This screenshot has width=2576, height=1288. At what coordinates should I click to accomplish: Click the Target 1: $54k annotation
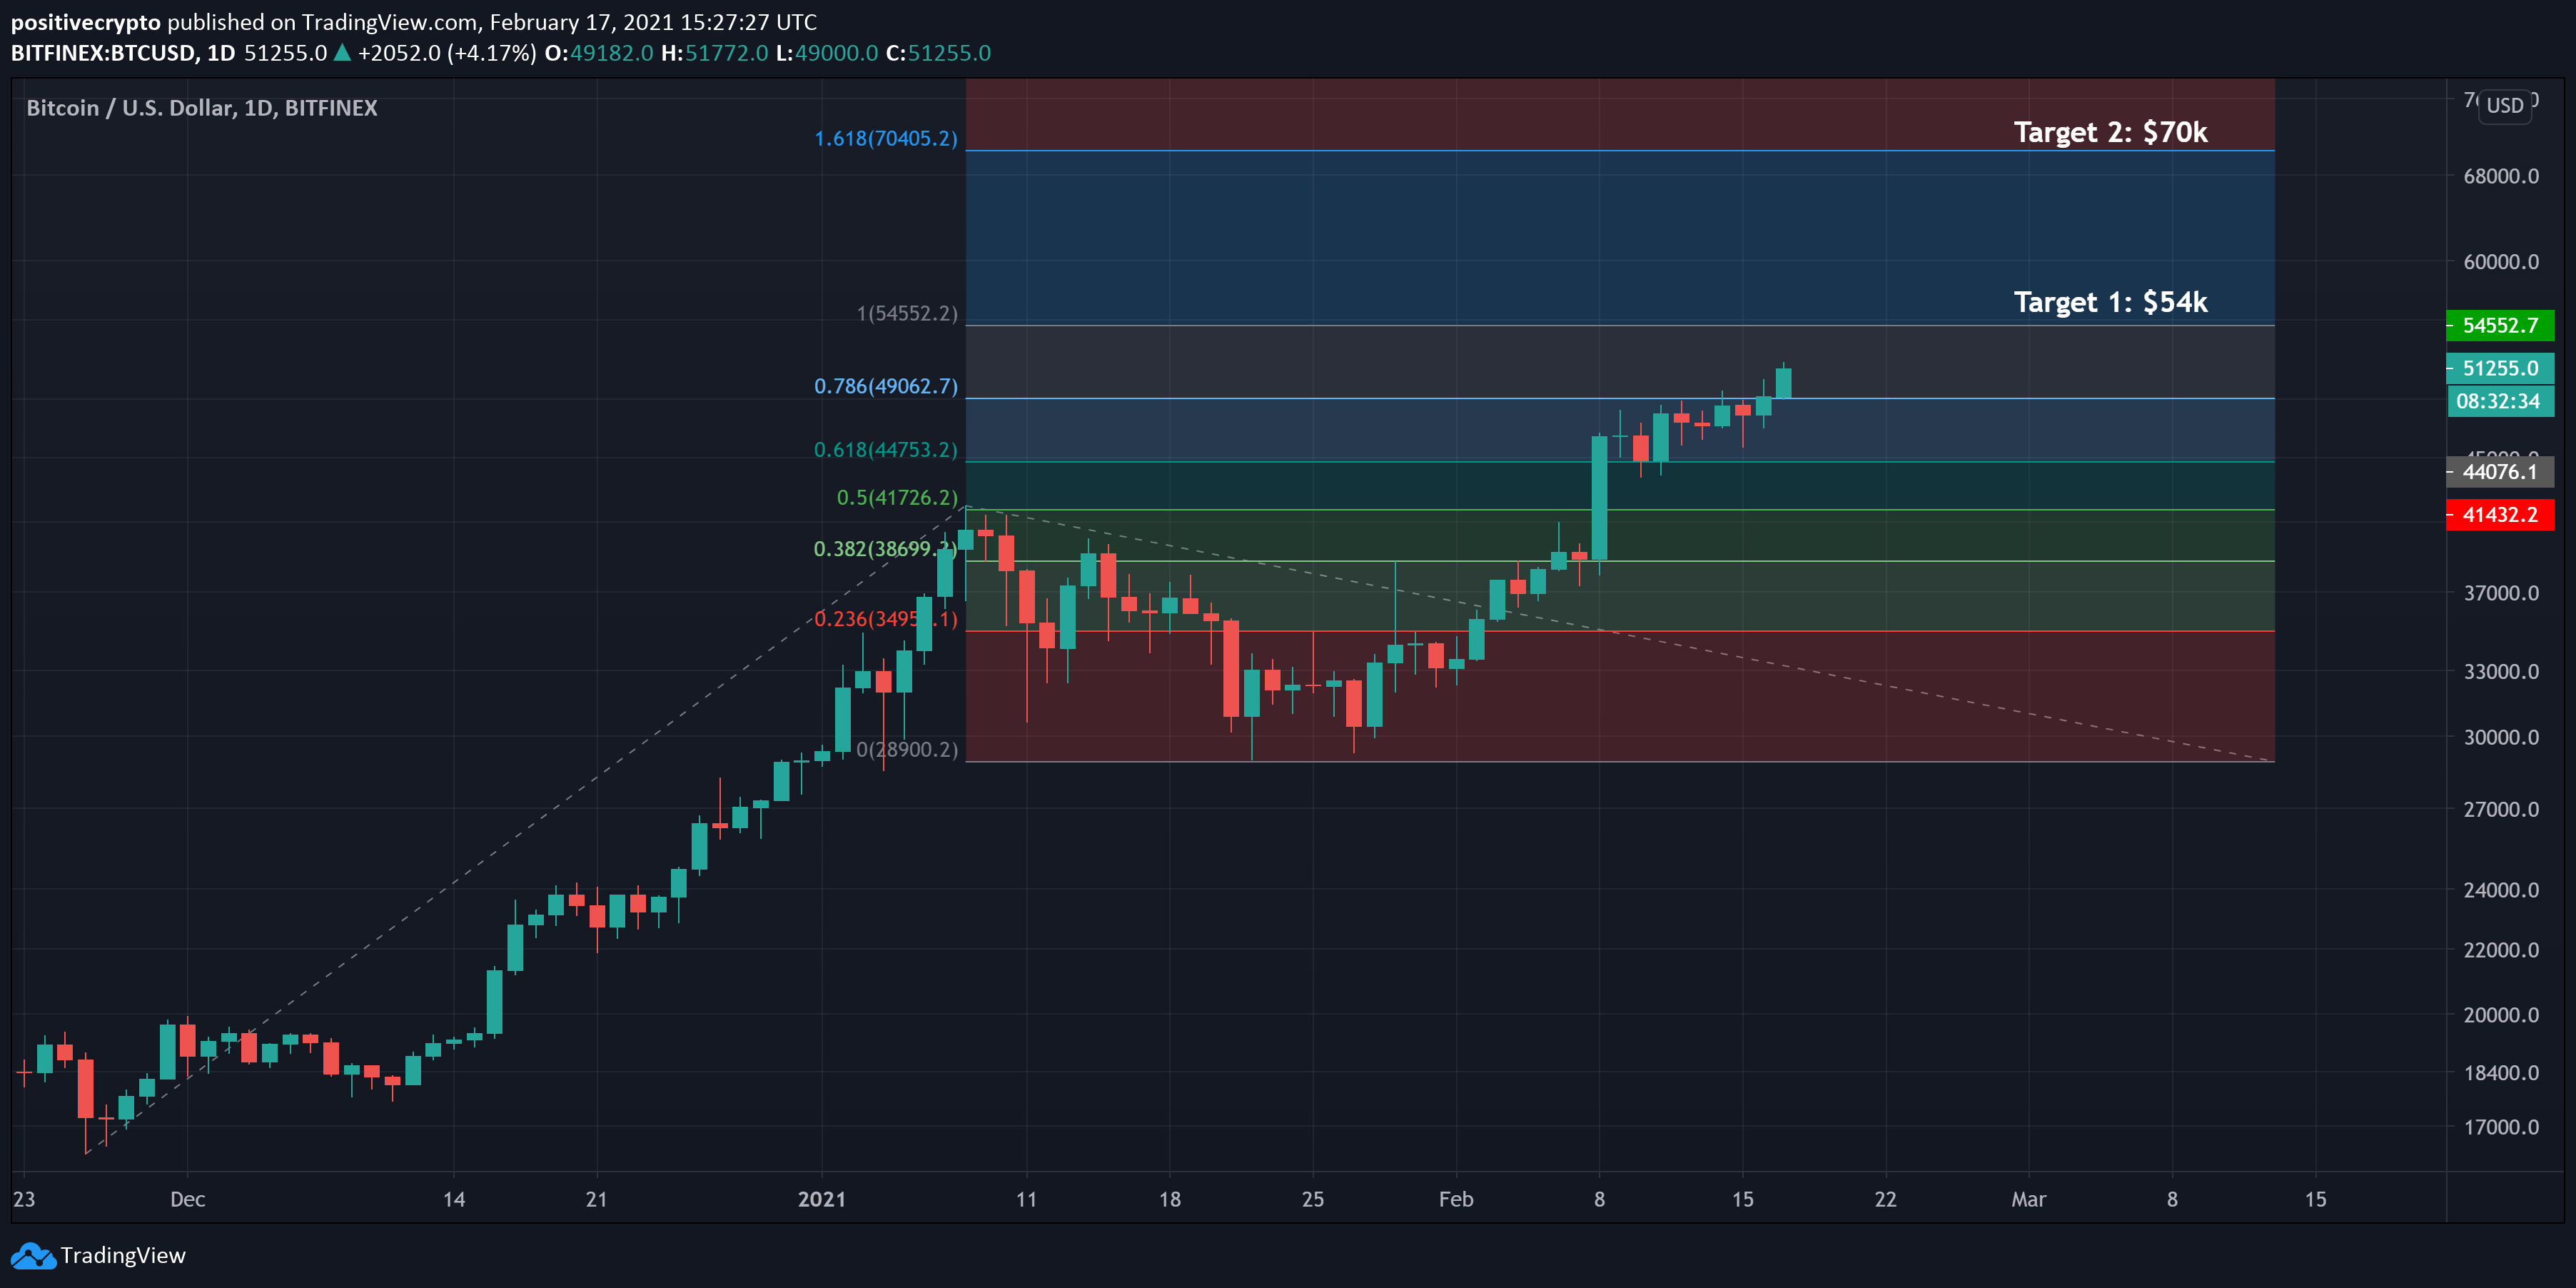click(x=2110, y=302)
